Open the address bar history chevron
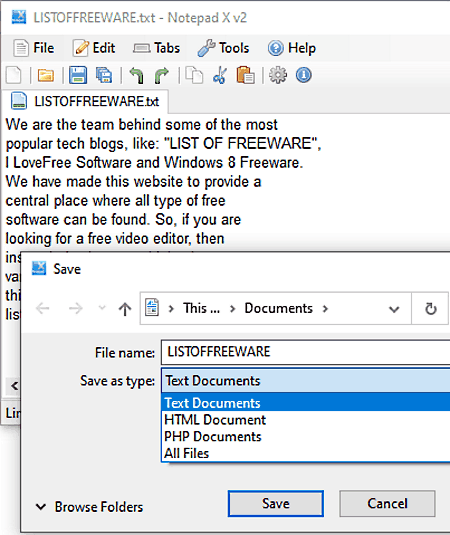Screen dimensions: 450x535 394,309
